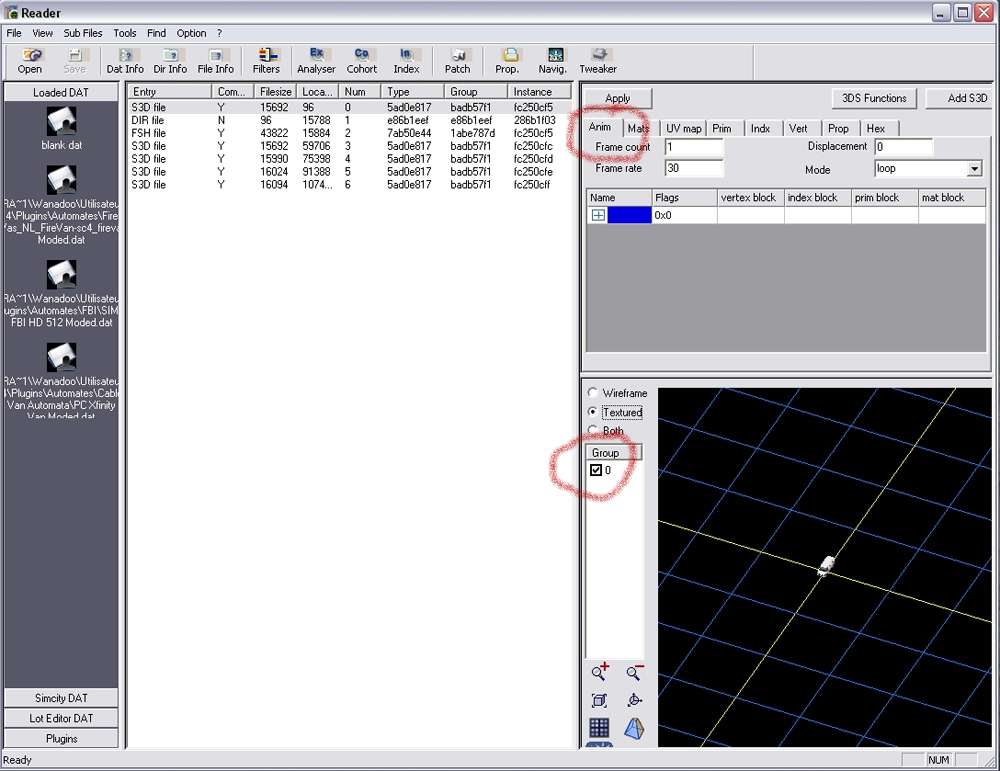Viewport: 1000px width, 771px height.
Task: Open Dat Info from the toolbar
Action: click(x=125, y=61)
